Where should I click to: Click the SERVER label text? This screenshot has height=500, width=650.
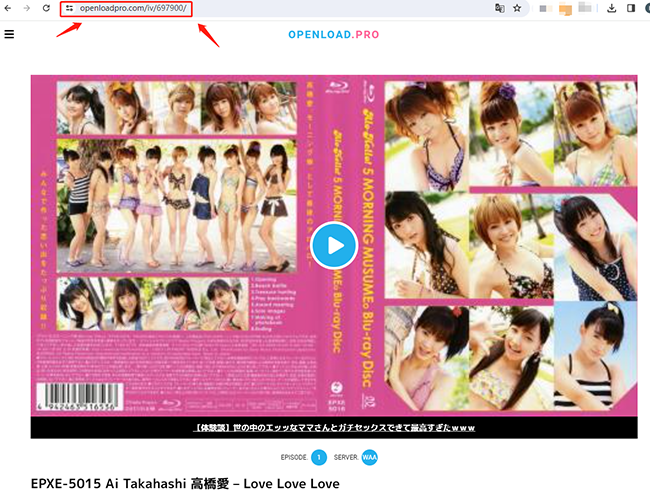pos(346,457)
